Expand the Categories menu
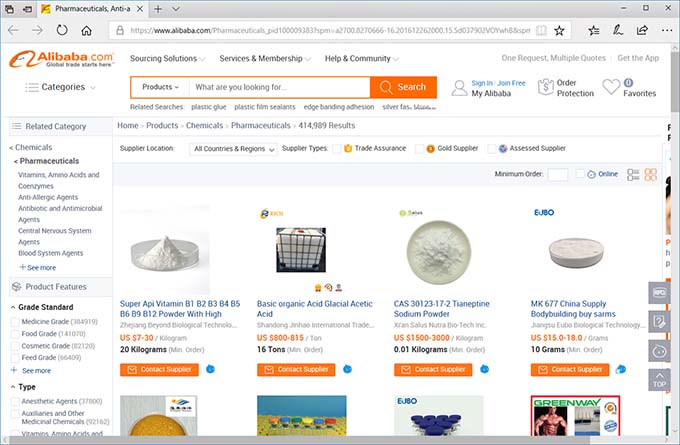The width and height of the screenshot is (680, 445). point(62,87)
